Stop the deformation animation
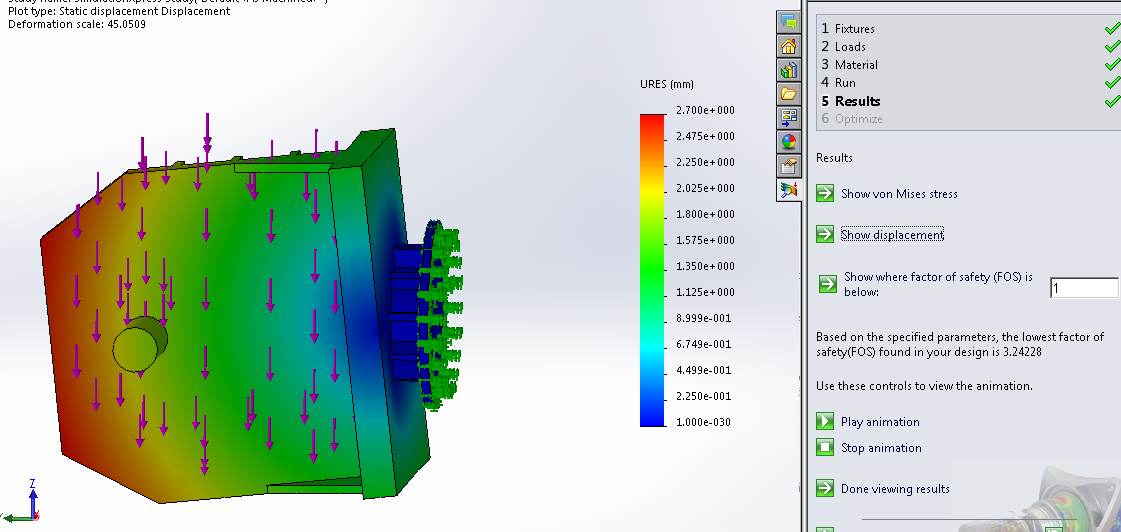Image resolution: width=1121 pixels, height=532 pixels. pyautogui.click(x=825, y=448)
